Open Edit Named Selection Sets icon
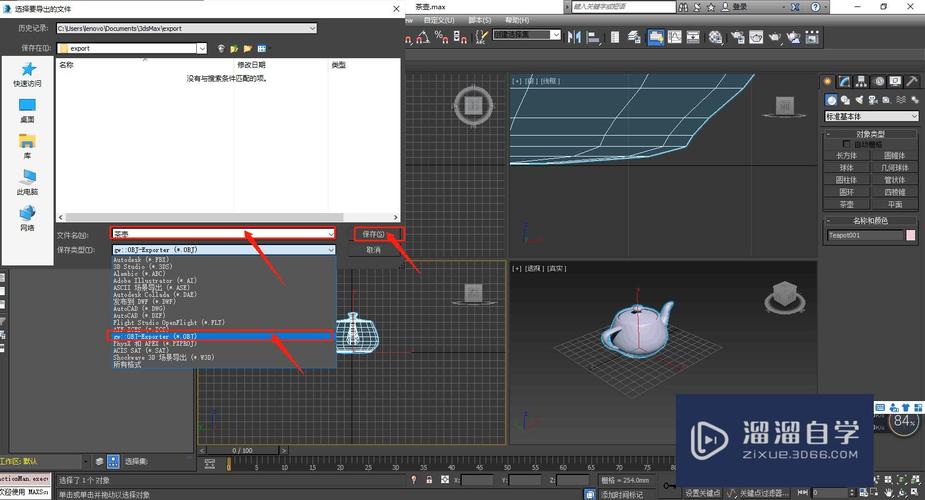The height and width of the screenshot is (500, 925). pyautogui.click(x=481, y=38)
